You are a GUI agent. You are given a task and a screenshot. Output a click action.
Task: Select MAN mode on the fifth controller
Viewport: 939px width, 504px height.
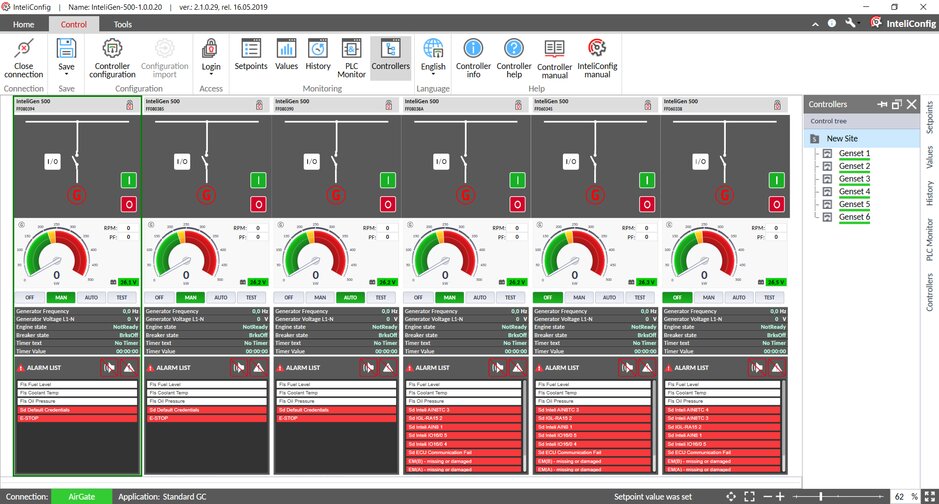tap(579, 297)
